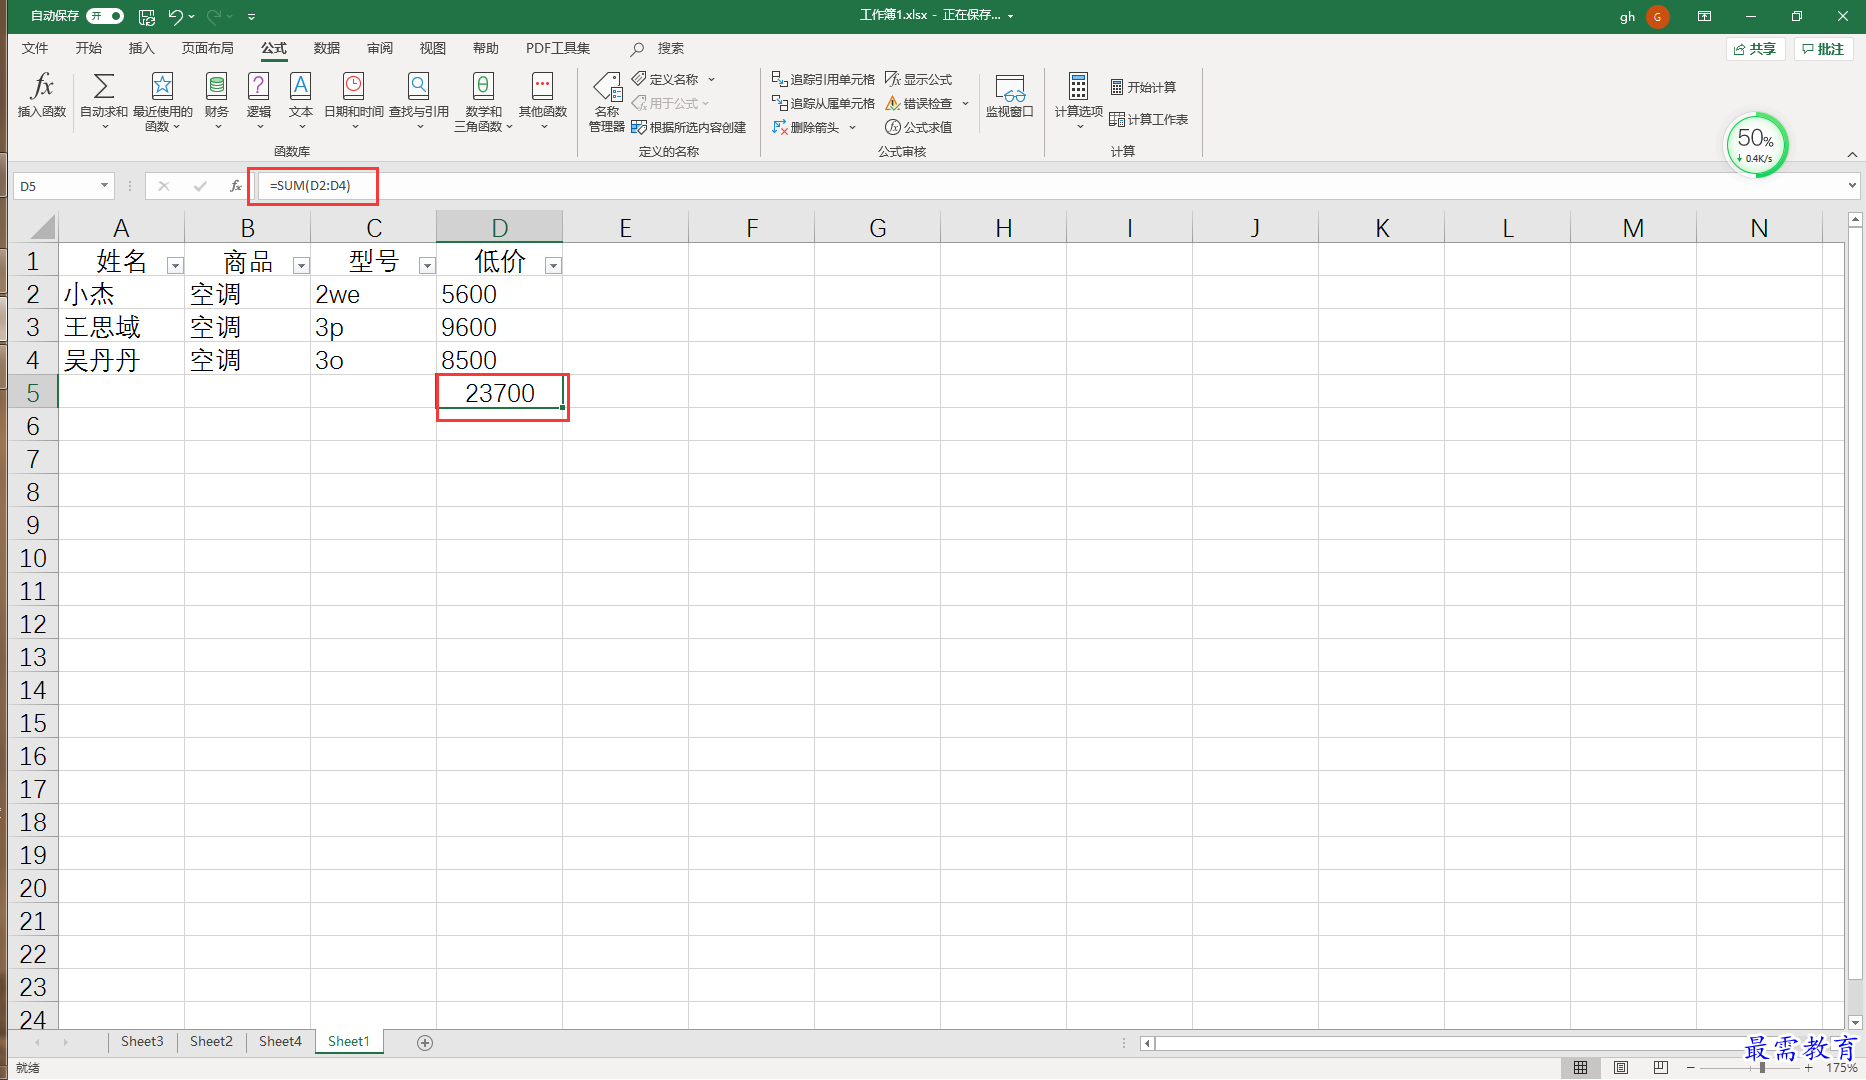The width and height of the screenshot is (1866, 1080).
Task: Add a new sheet with the plus button
Action: click(x=425, y=1043)
